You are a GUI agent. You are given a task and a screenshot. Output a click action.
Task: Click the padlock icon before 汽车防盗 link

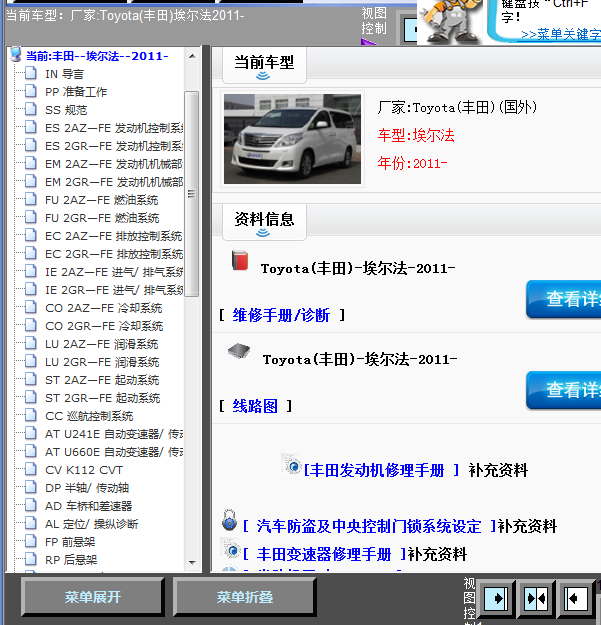[230, 520]
